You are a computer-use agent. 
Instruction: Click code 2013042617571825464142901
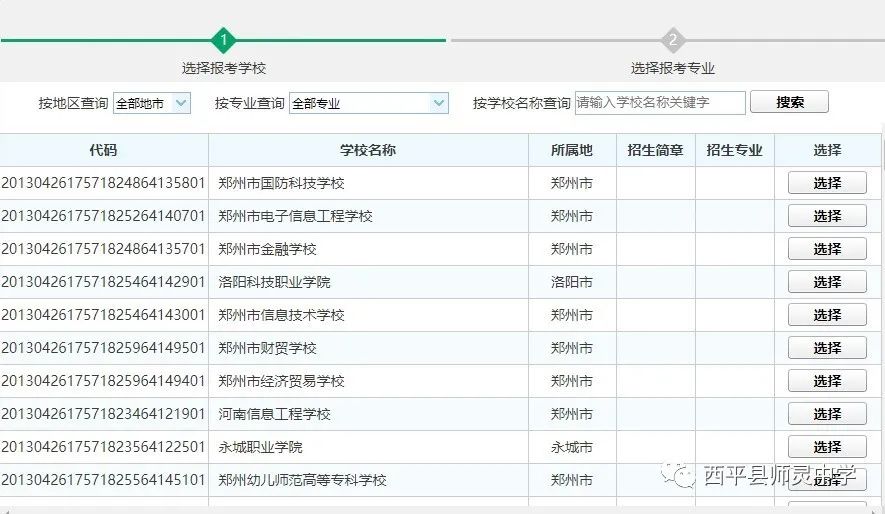tap(103, 282)
